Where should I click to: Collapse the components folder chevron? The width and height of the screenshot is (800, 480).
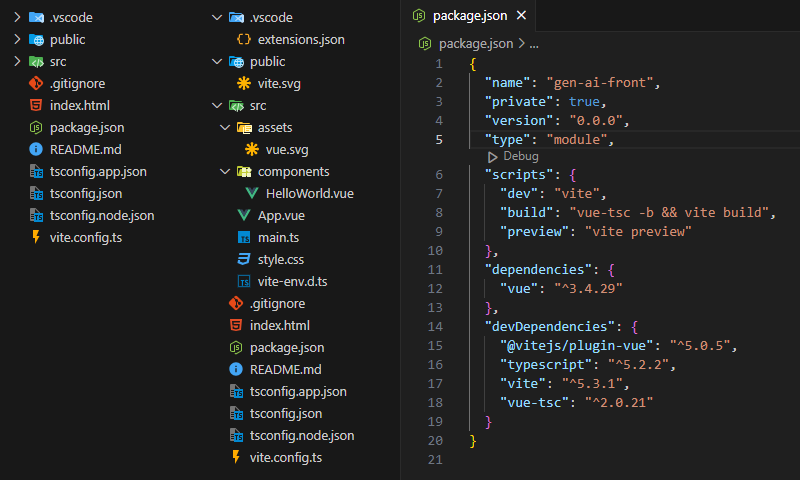click(x=225, y=171)
